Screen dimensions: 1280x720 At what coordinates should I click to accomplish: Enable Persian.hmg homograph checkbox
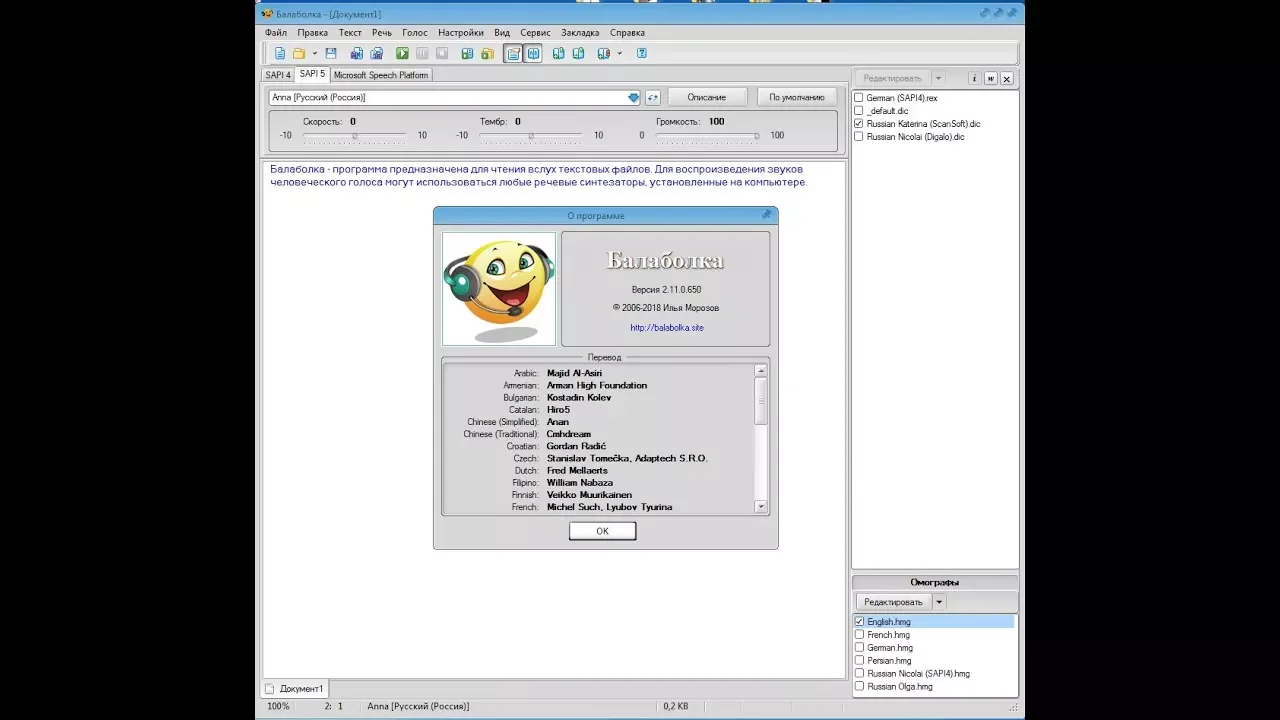[859, 661]
